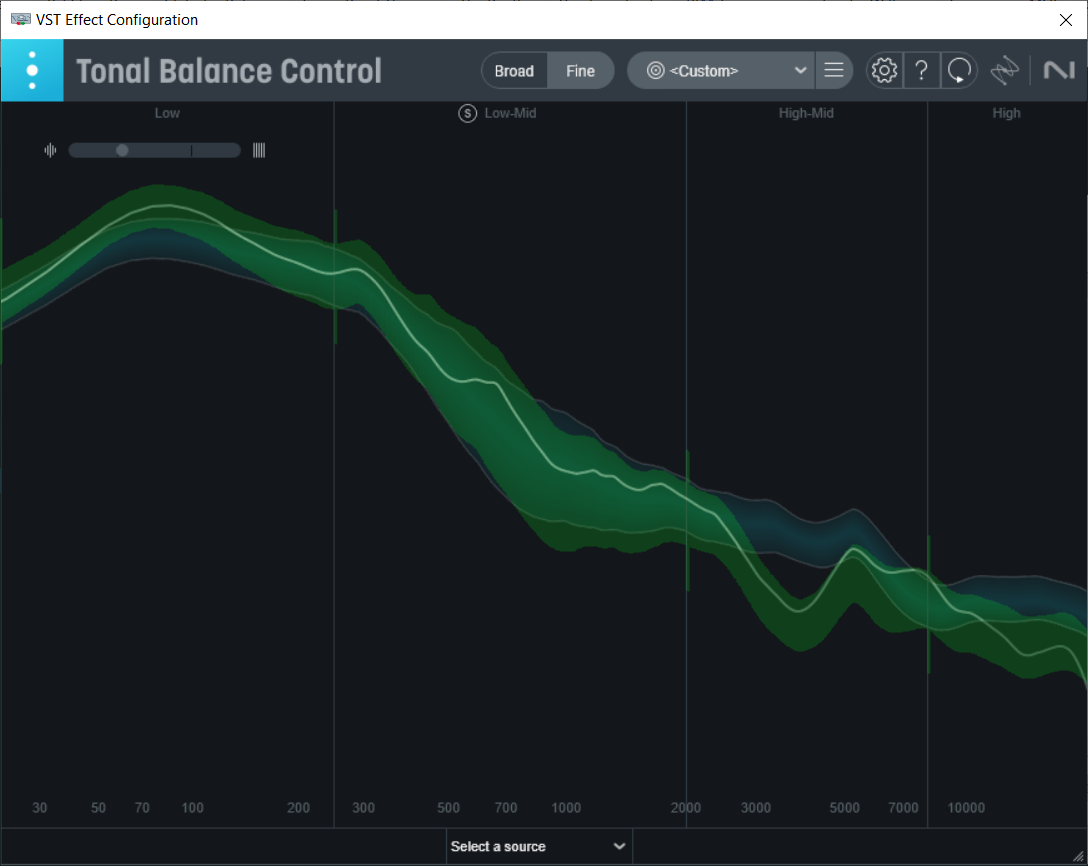Click the crossed-out bypass icon

pos(1004,70)
